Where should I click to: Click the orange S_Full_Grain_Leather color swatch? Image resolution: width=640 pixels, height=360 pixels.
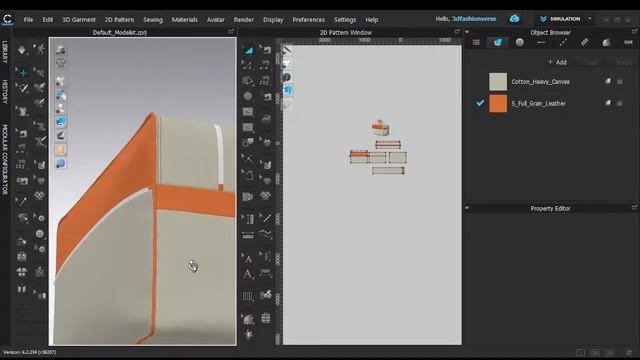(x=498, y=103)
